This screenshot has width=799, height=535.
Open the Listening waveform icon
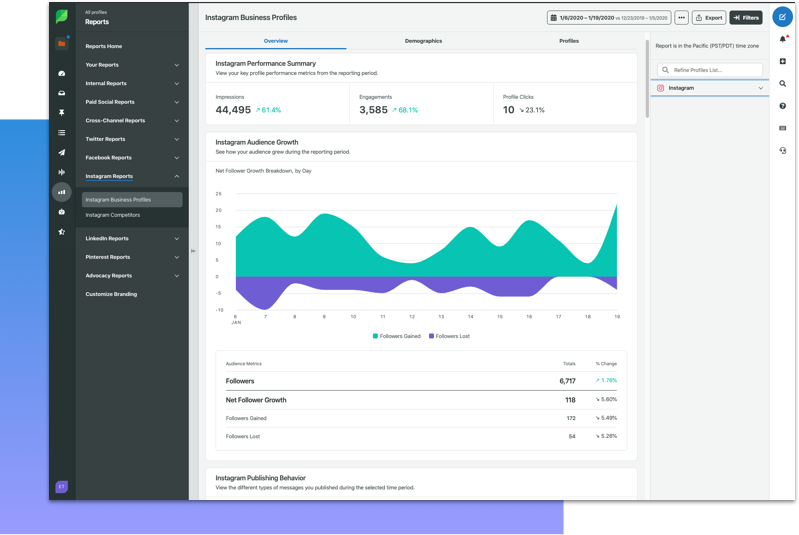[x=62, y=172]
